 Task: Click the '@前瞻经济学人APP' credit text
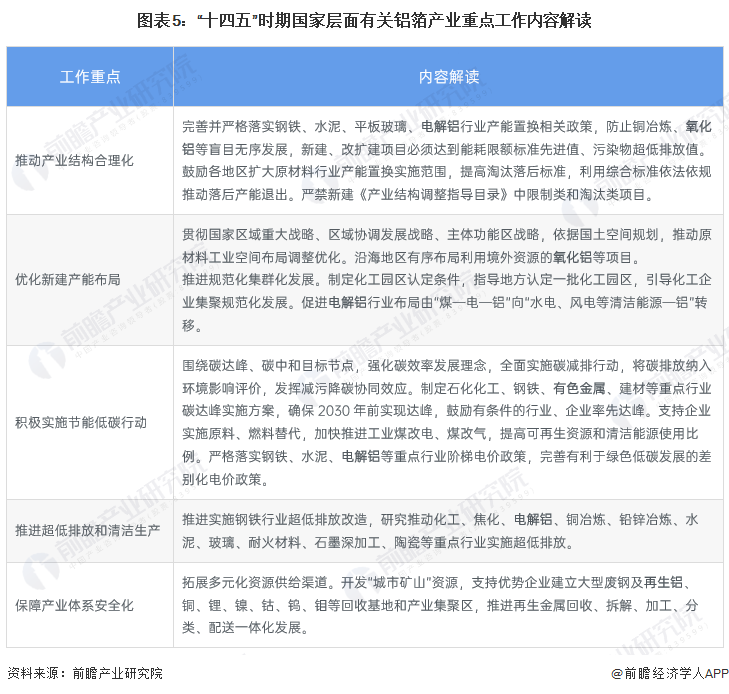point(669,673)
